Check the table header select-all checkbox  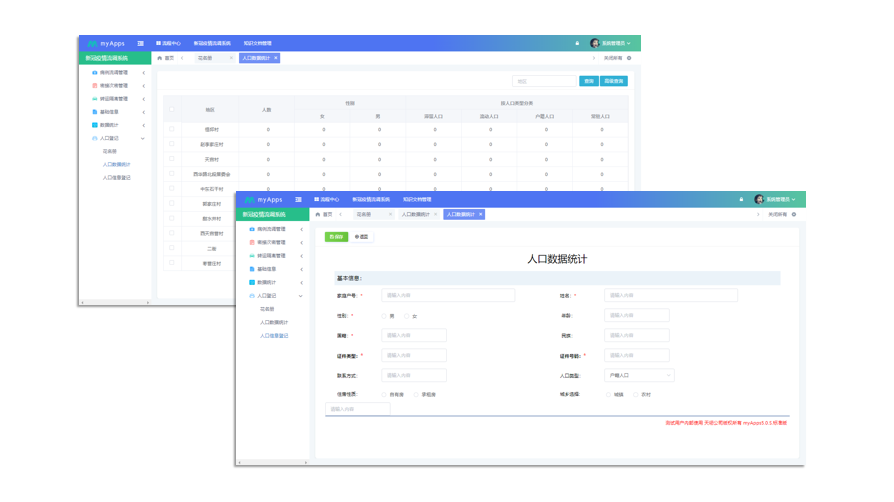coord(172,109)
